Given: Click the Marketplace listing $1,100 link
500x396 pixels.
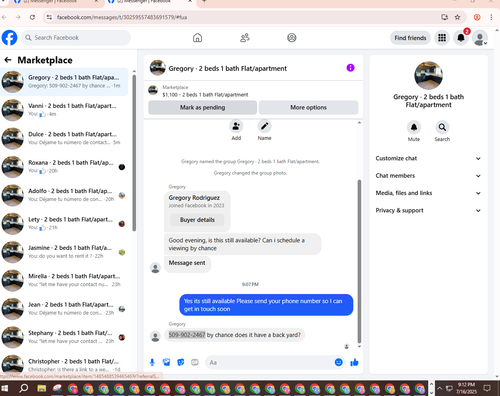Looking at the screenshot, I should [x=205, y=95].
